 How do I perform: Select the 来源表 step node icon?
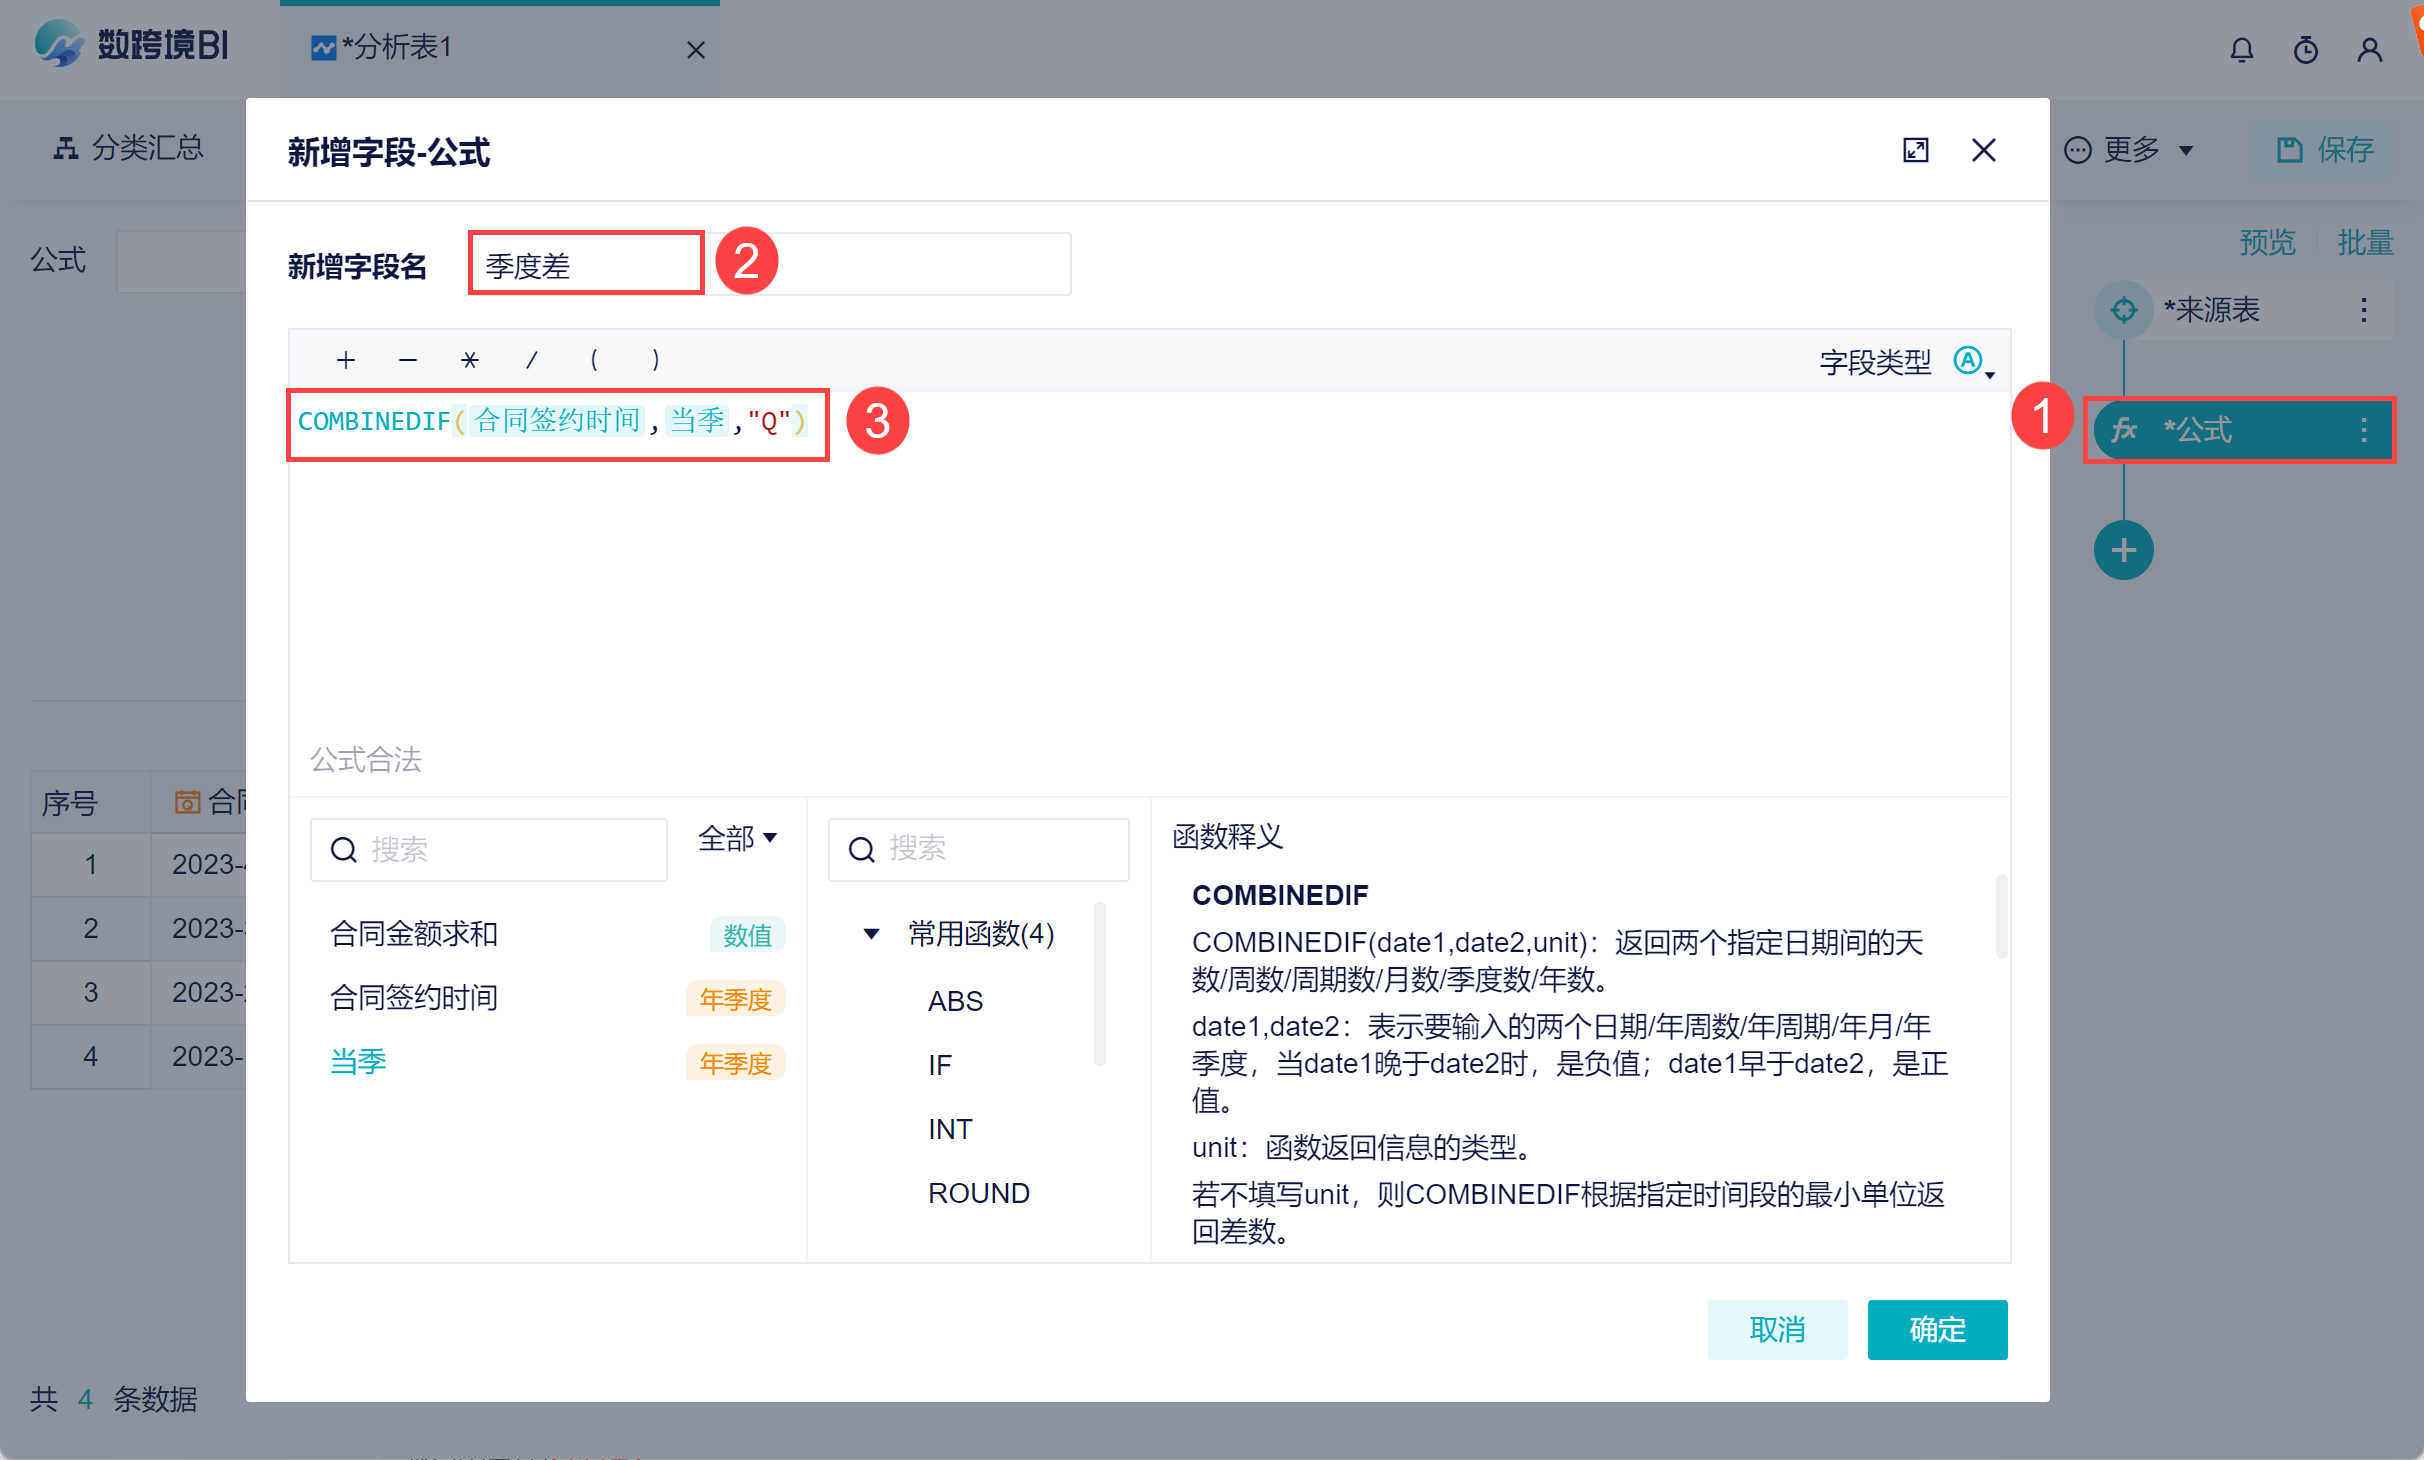(2124, 310)
